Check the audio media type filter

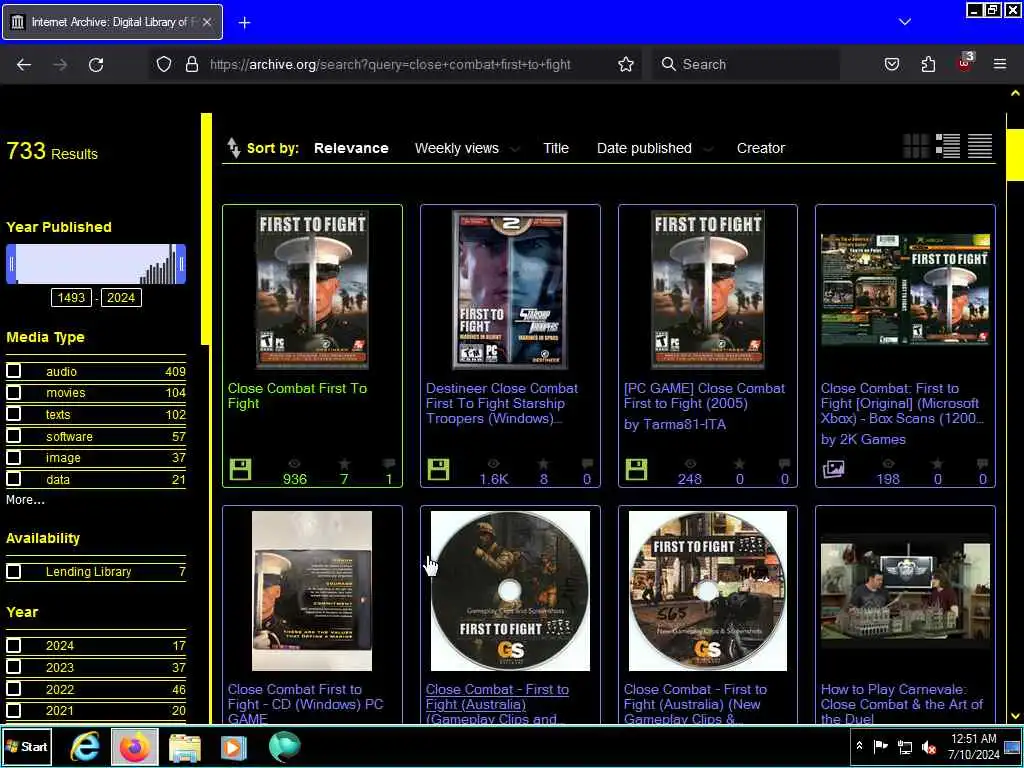[x=14, y=371]
